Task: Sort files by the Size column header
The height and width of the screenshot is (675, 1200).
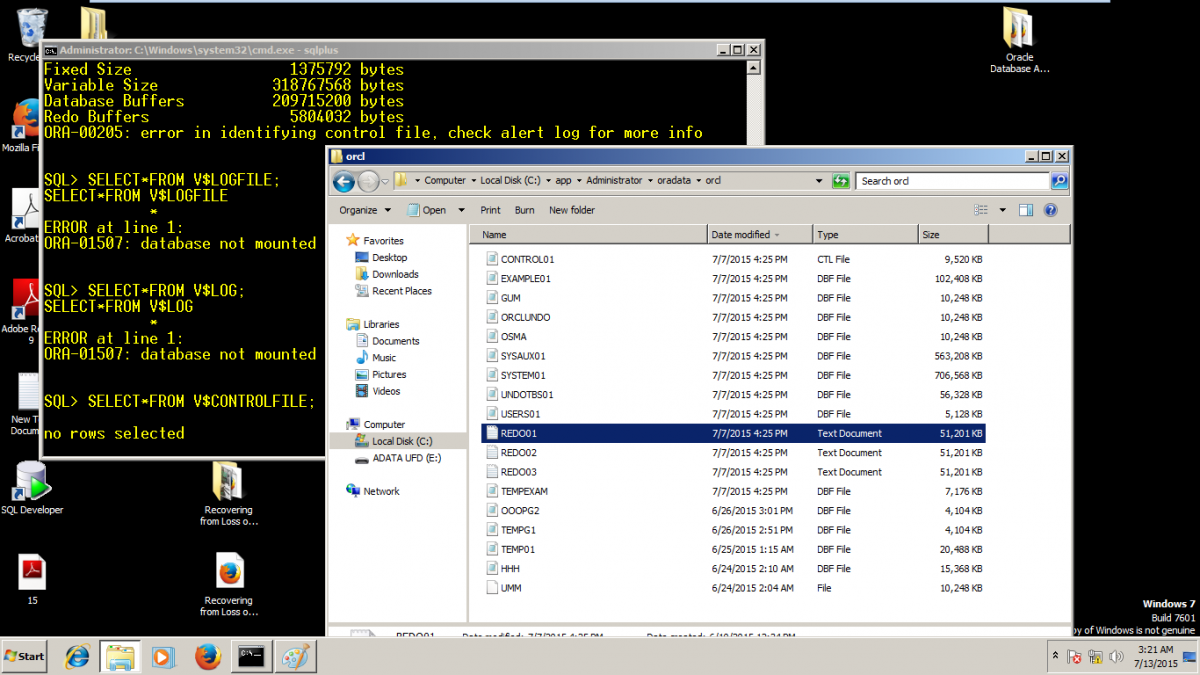Action: [952, 235]
